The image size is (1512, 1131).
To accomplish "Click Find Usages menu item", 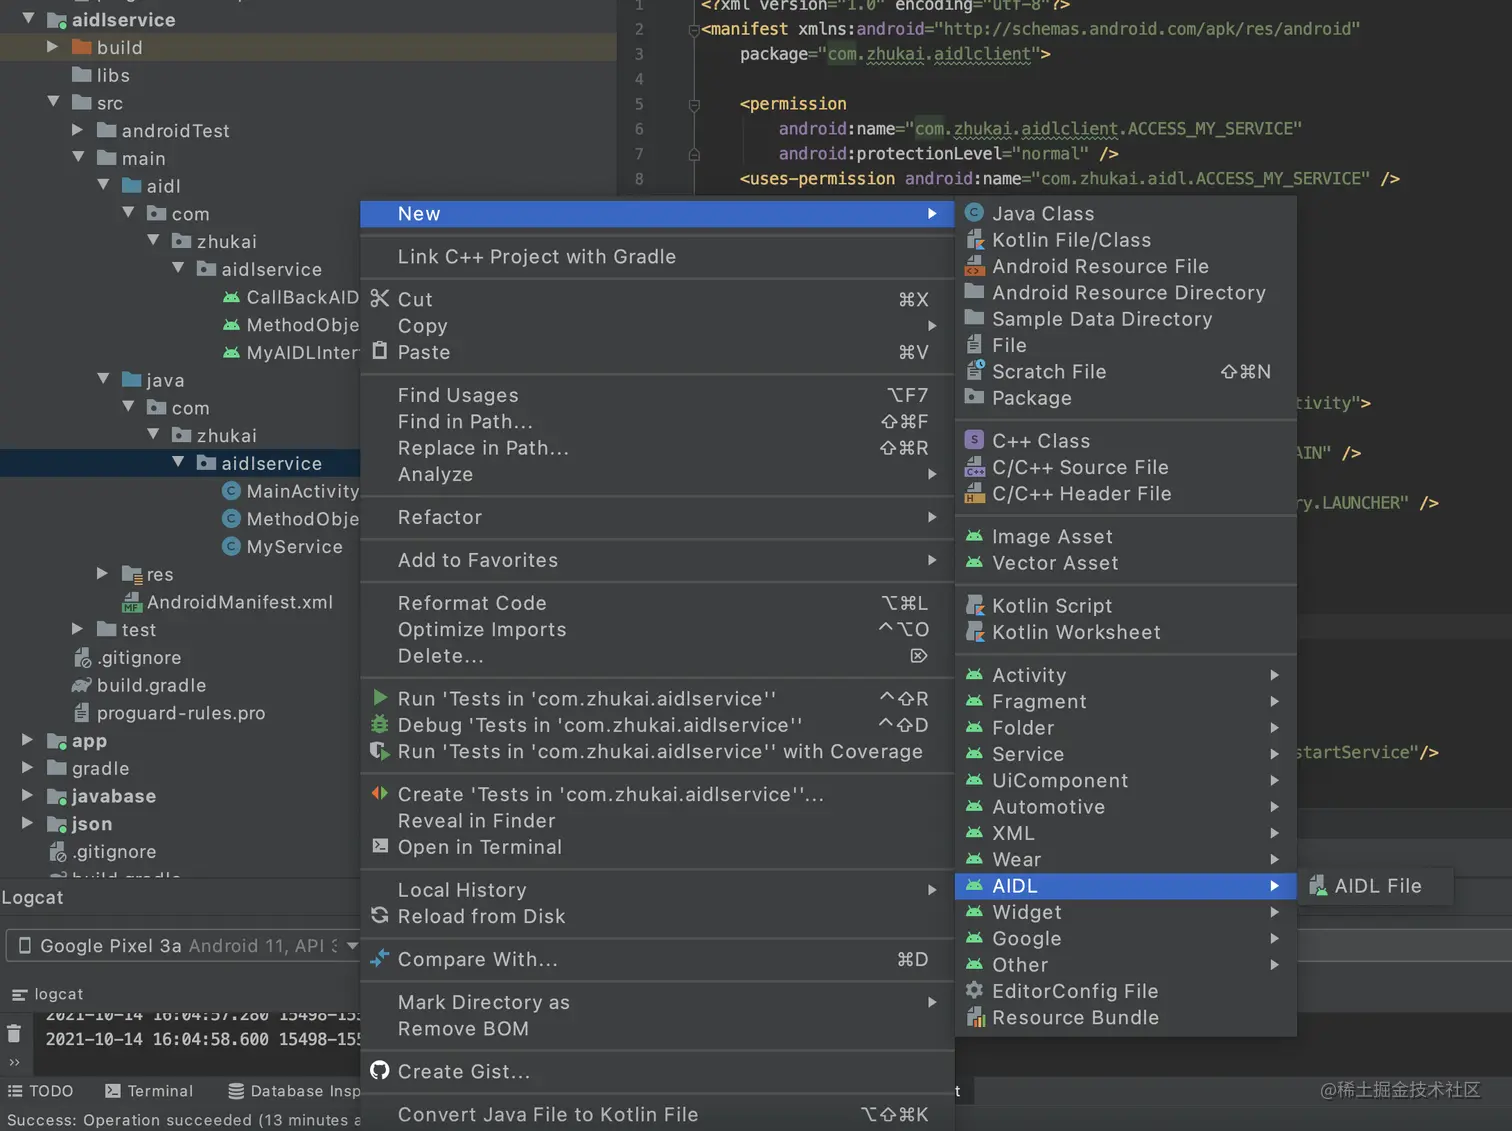I will pyautogui.click(x=656, y=395).
